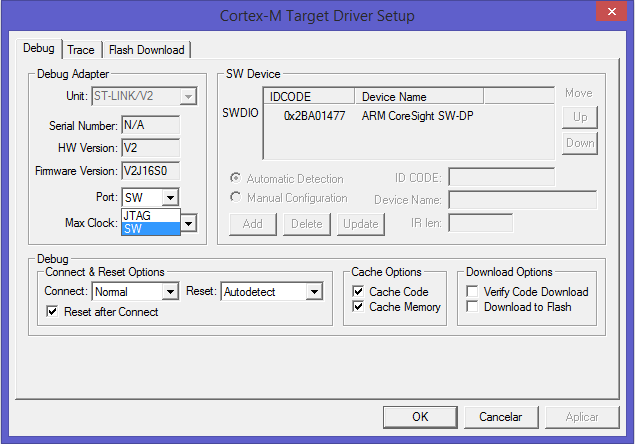This screenshot has width=635, height=444.
Task: Uncheck the Cache Code option
Action: 359,292
